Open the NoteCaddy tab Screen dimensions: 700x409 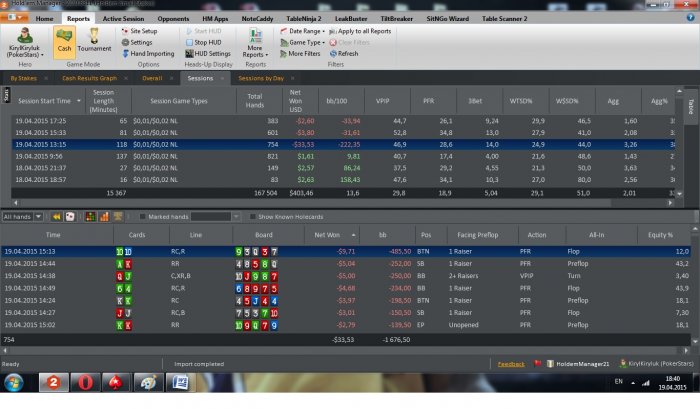(257, 19)
